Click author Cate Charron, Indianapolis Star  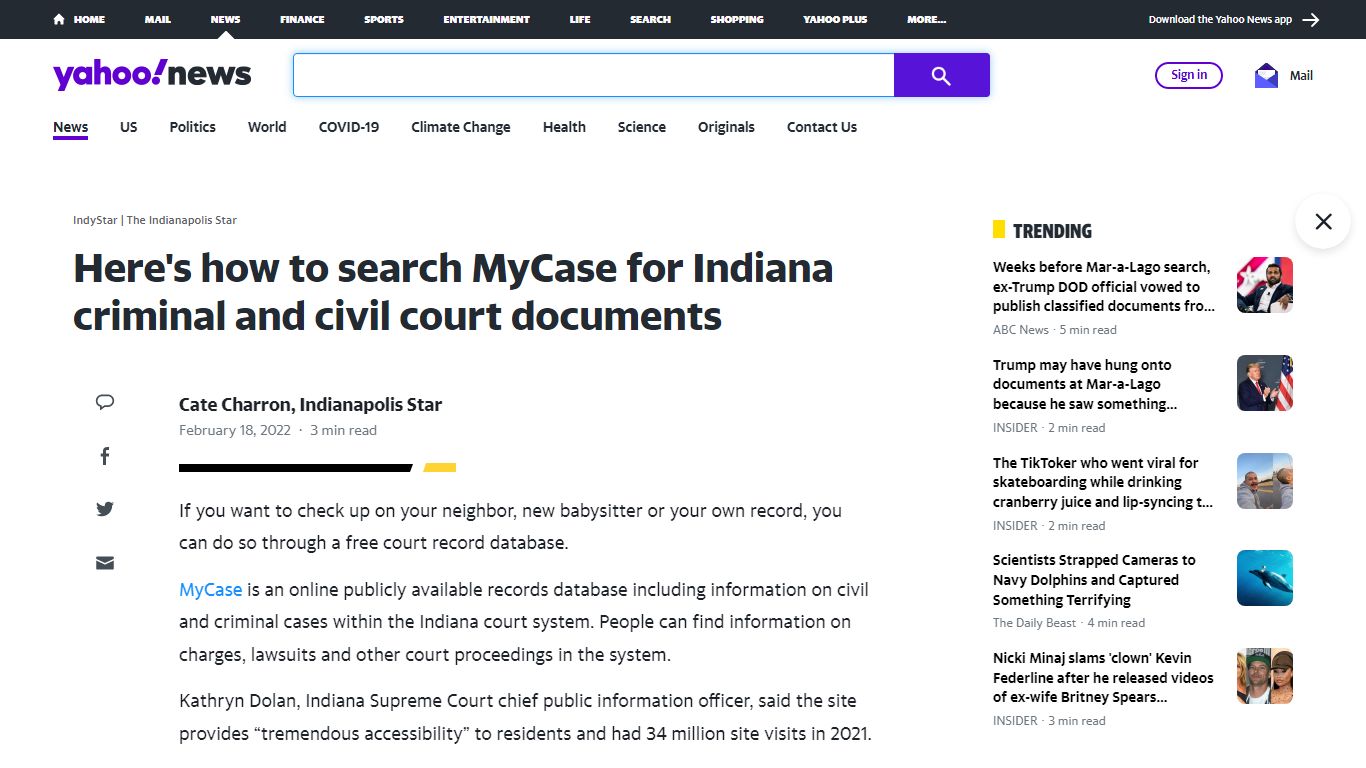coord(310,404)
